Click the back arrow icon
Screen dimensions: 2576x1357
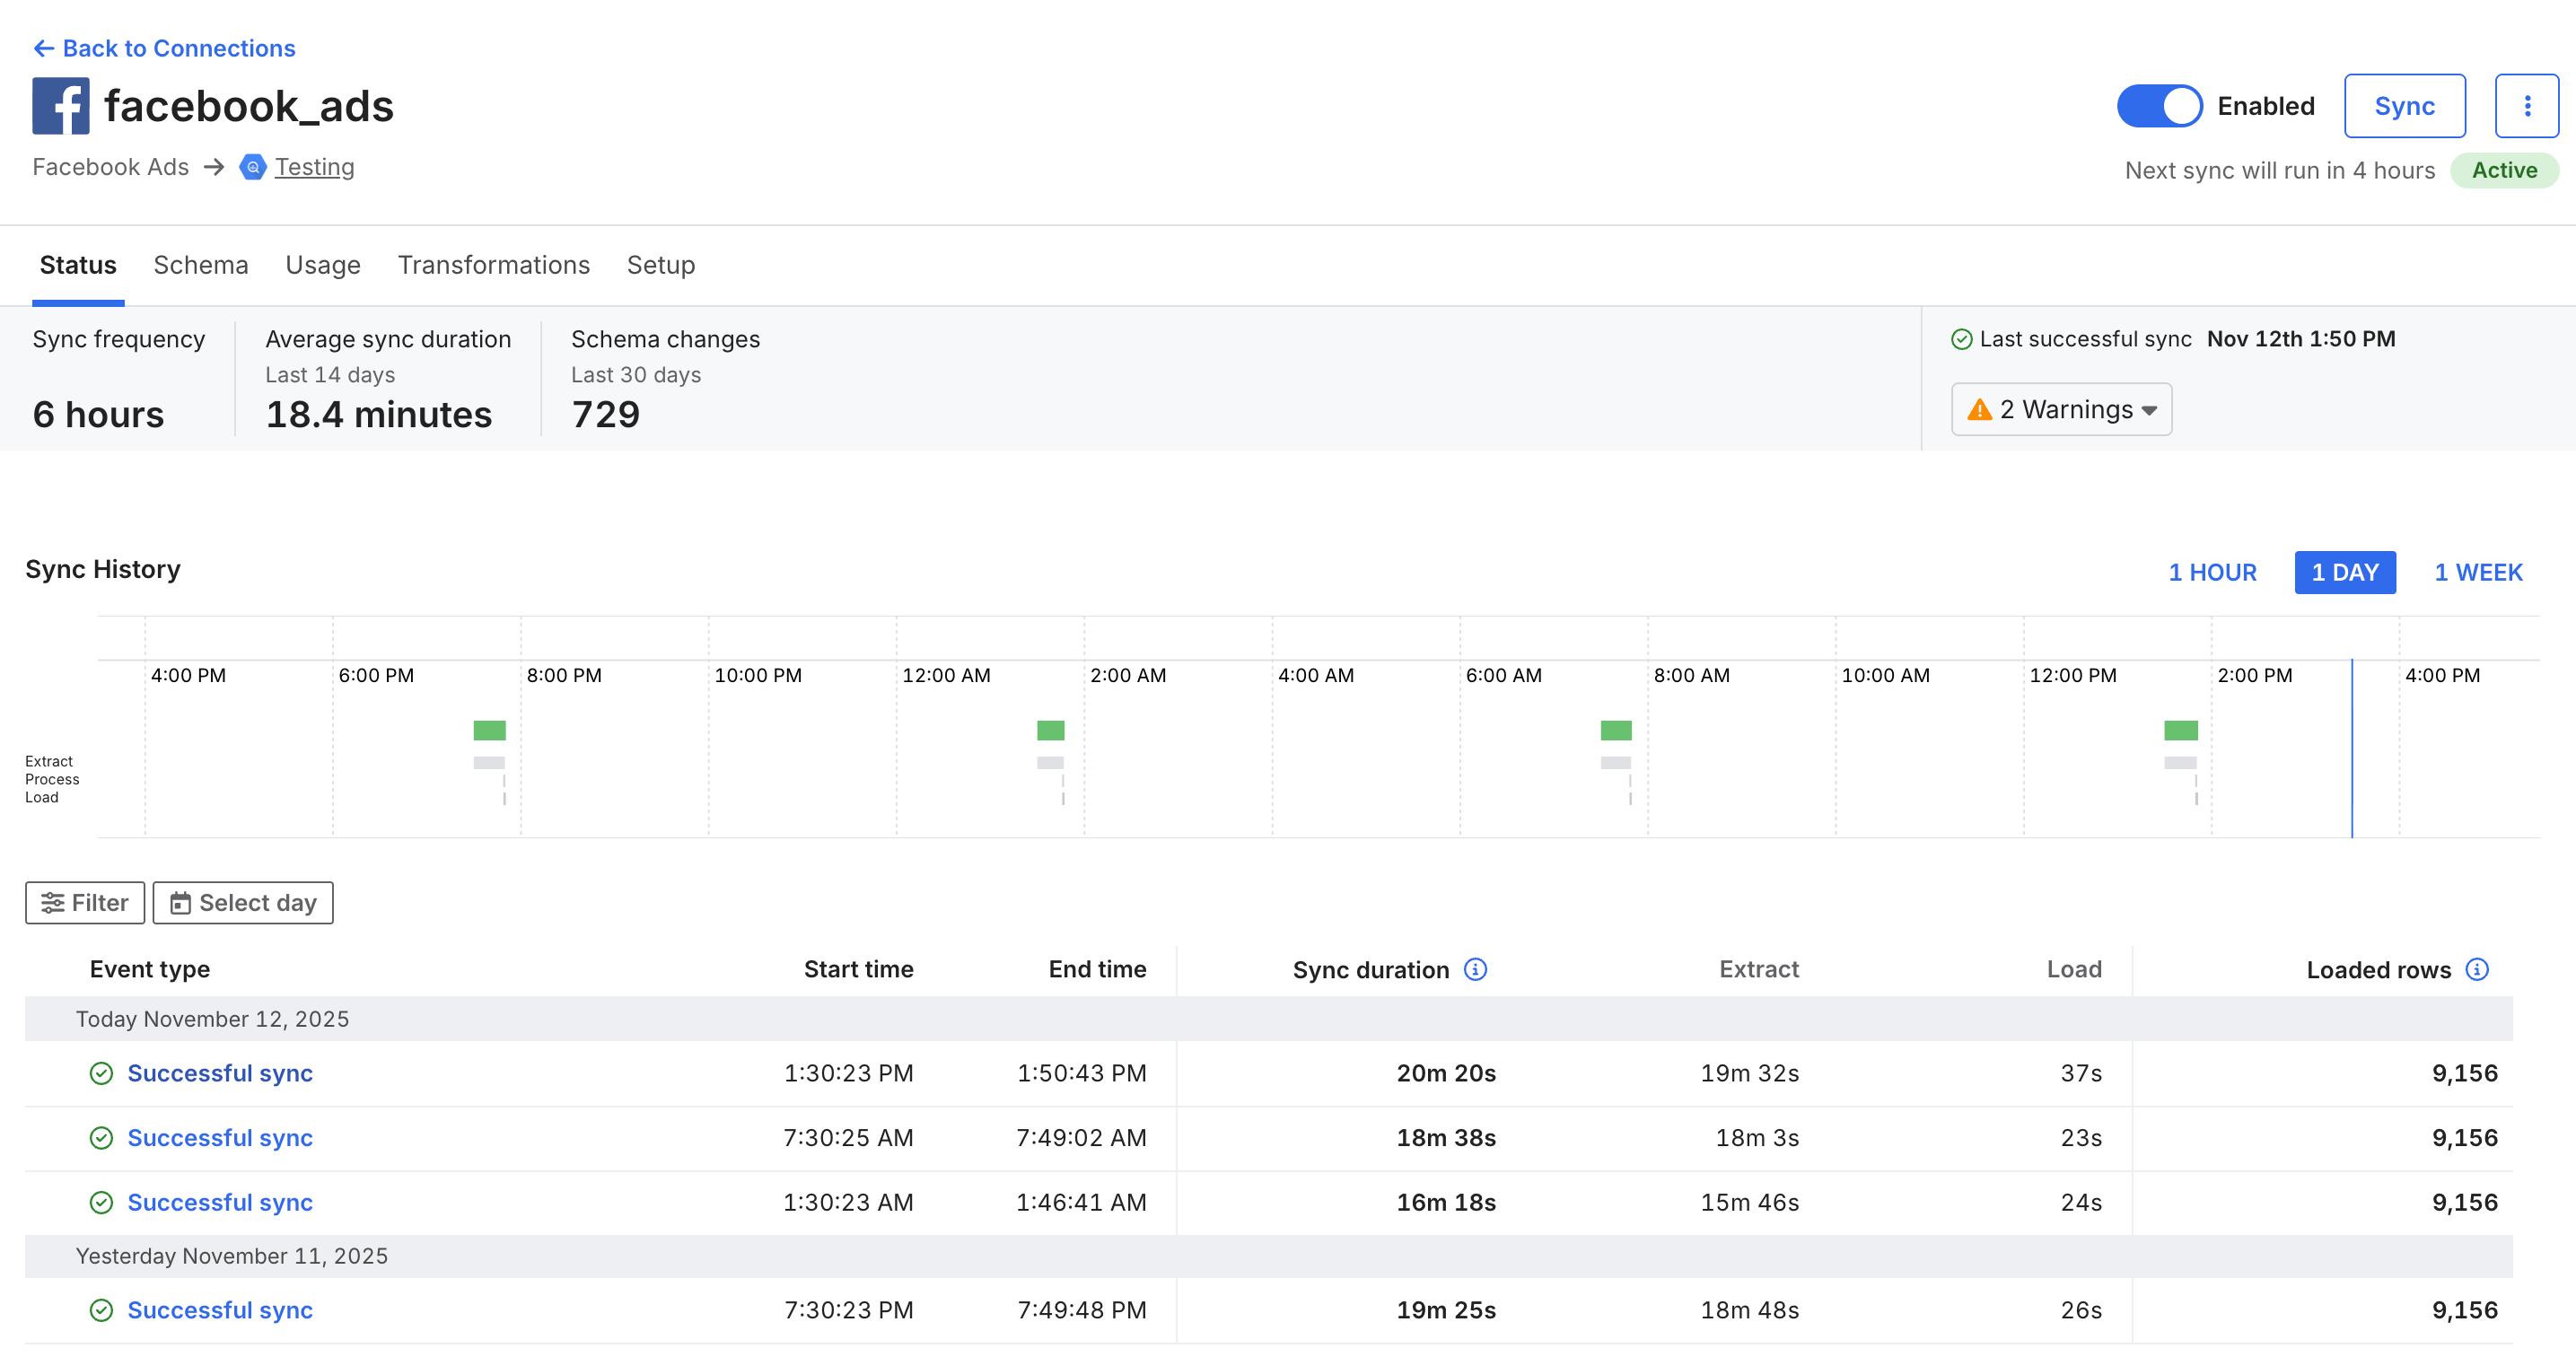click(x=43, y=48)
